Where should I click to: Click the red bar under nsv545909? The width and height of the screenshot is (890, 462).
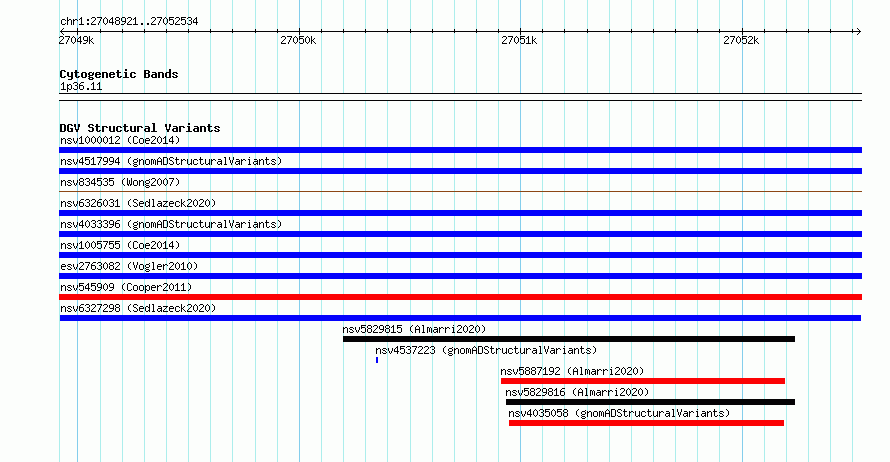(x=460, y=297)
